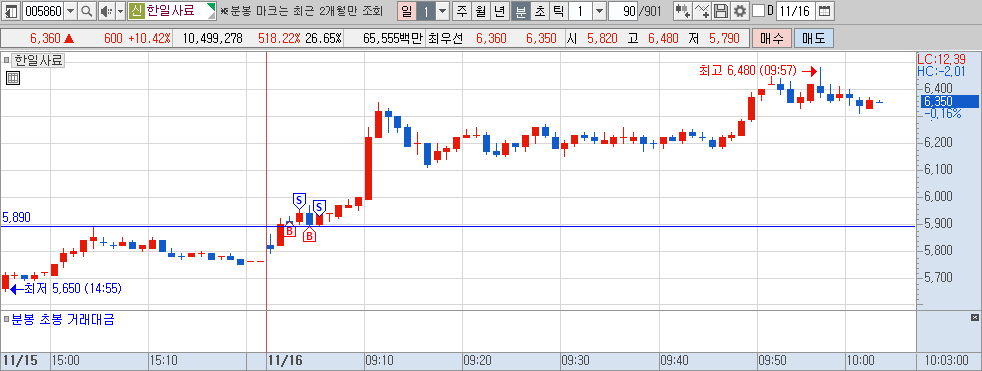Open chart settings gear icon
Image resolution: width=982 pixels, height=371 pixels.
pyautogui.click(x=740, y=11)
